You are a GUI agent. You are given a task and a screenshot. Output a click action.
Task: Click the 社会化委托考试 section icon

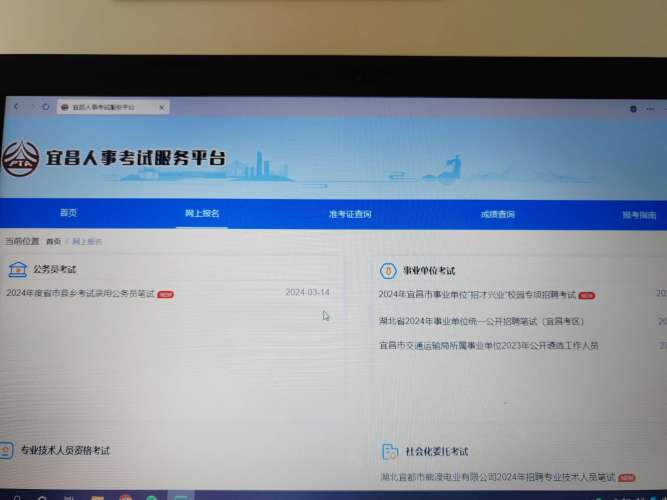pyautogui.click(x=390, y=453)
